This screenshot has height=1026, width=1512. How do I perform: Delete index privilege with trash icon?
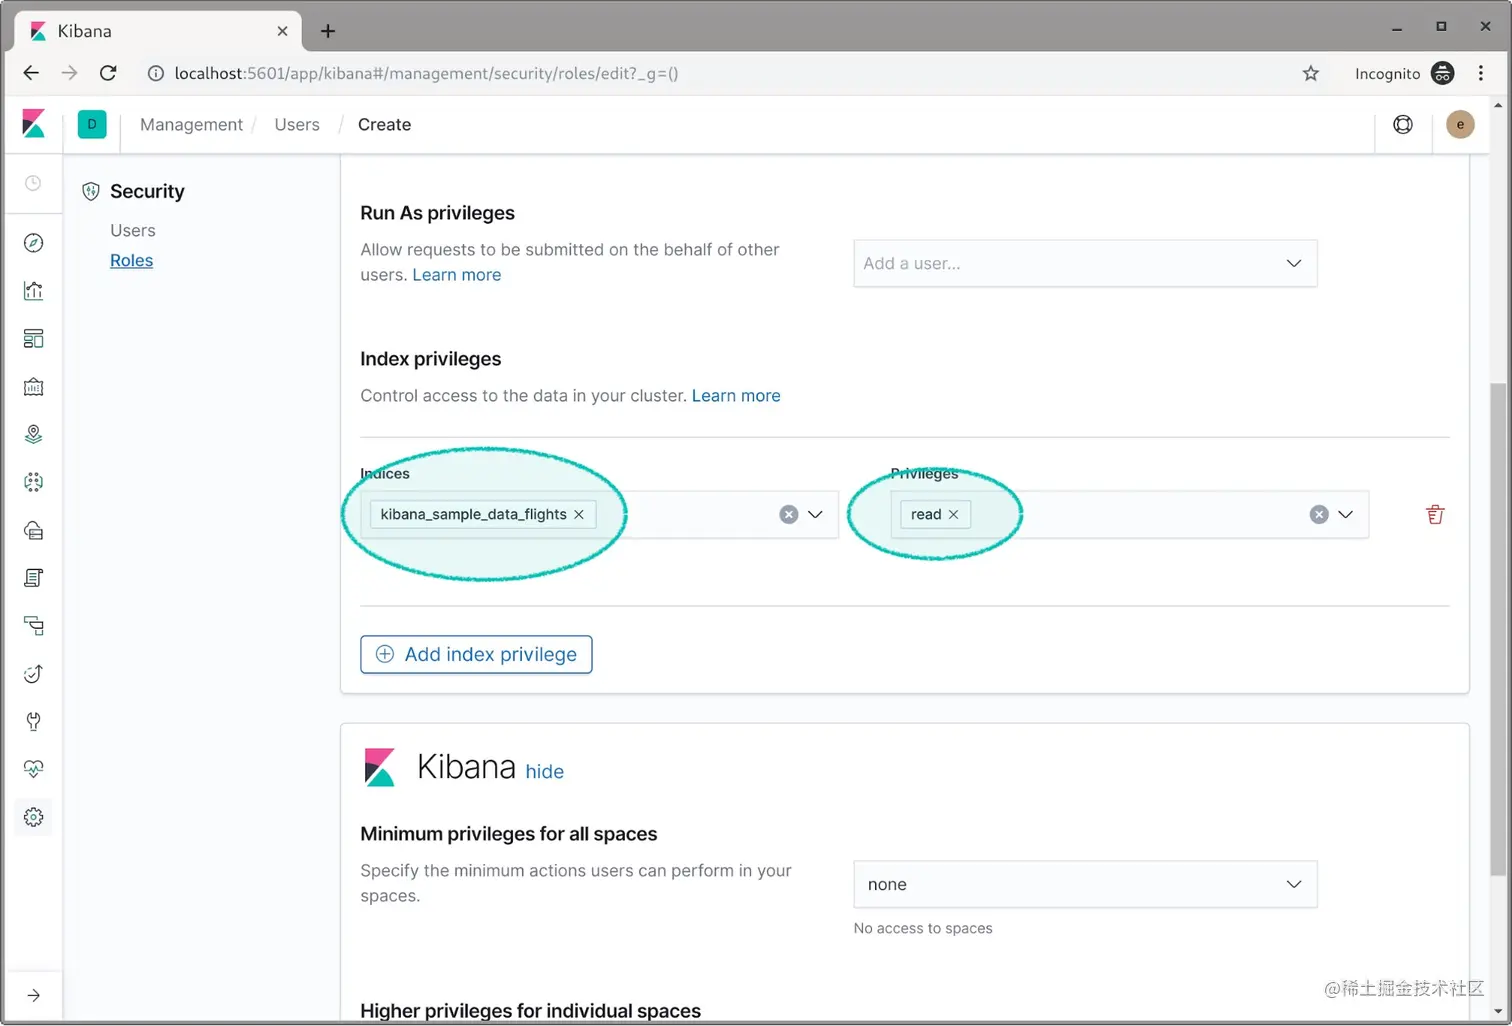click(x=1435, y=514)
